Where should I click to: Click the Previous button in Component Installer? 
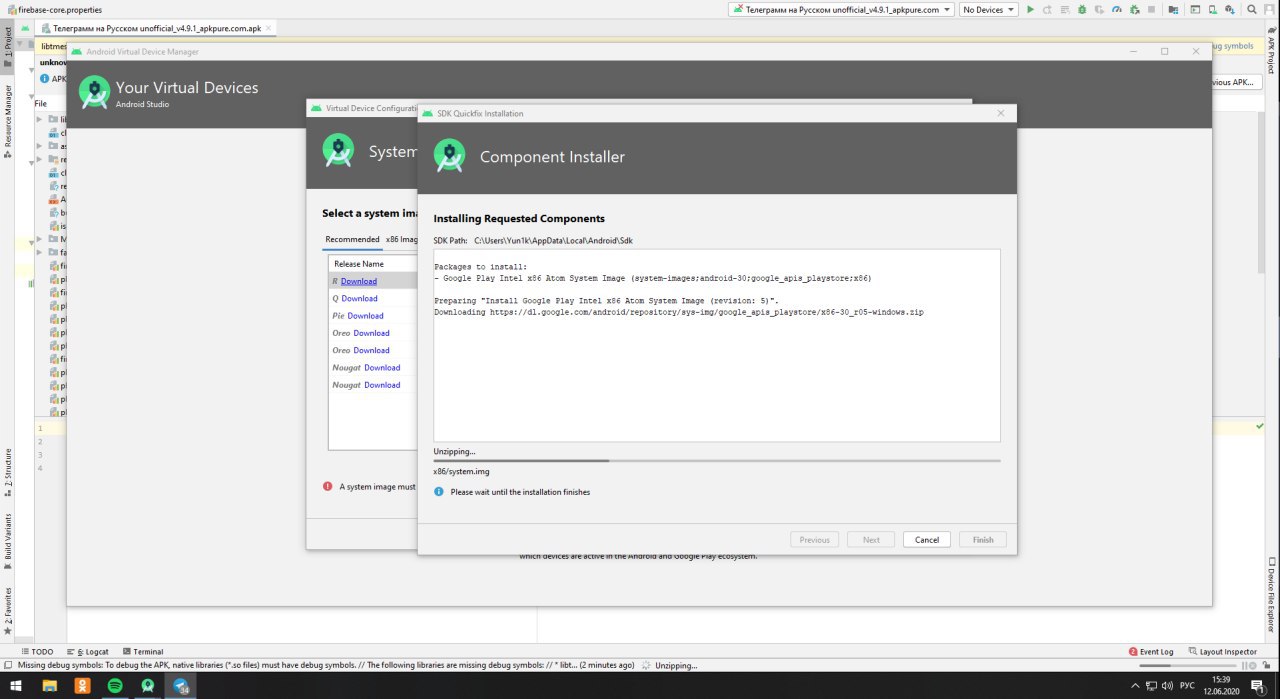[814, 539]
